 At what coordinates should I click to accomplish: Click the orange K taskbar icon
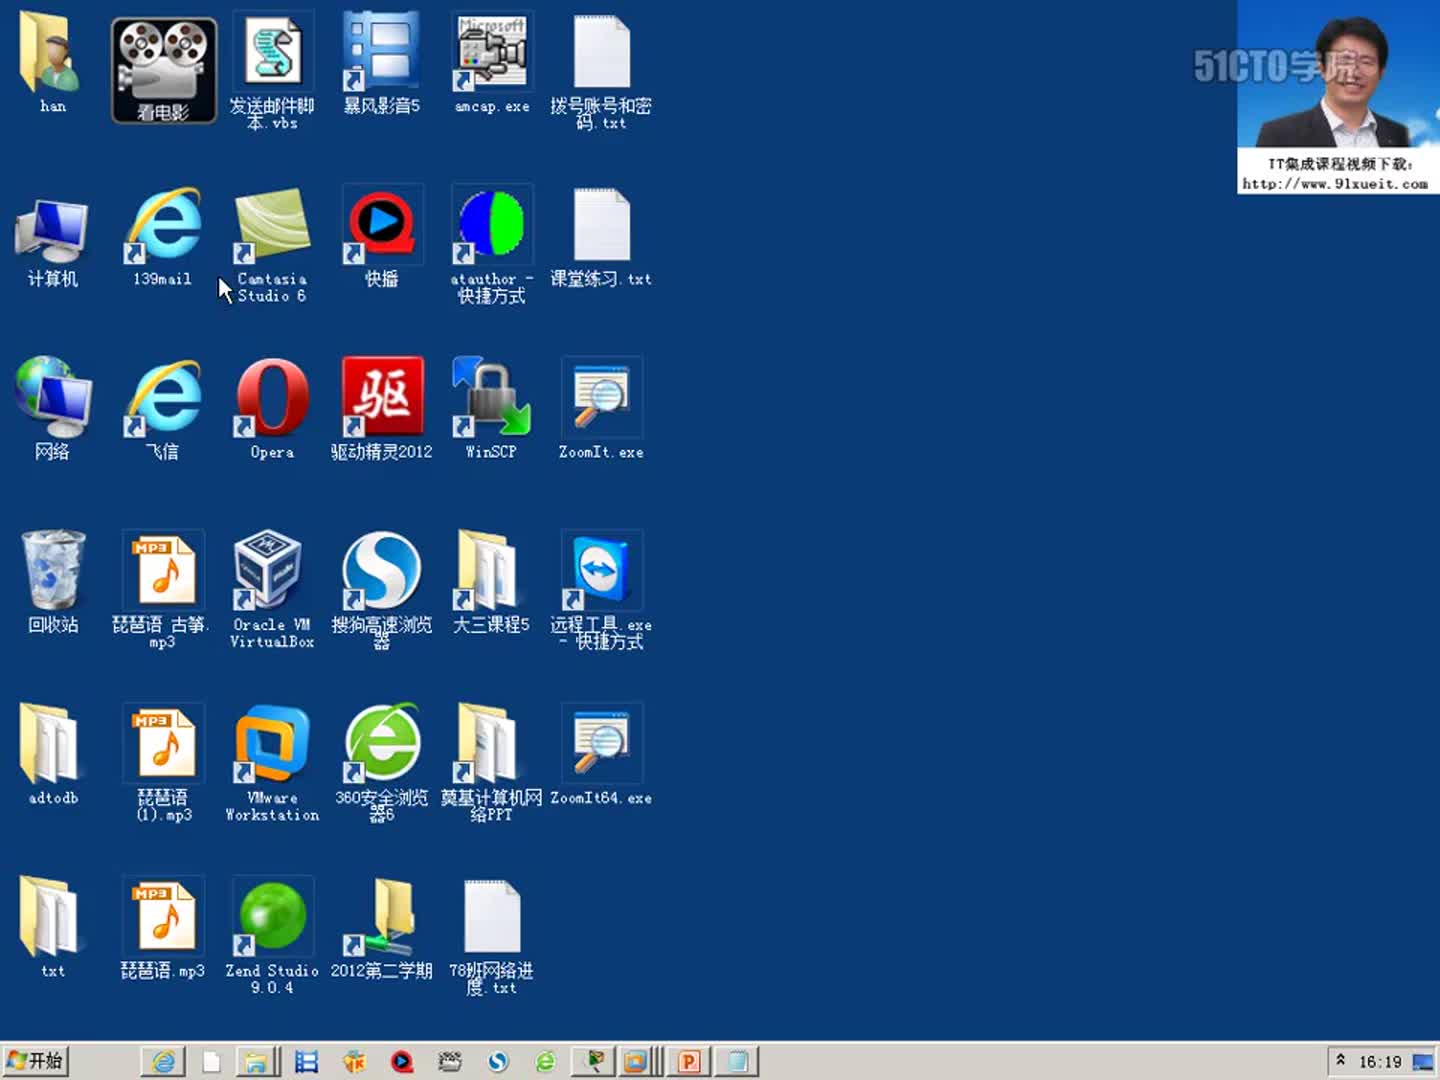point(354,1061)
